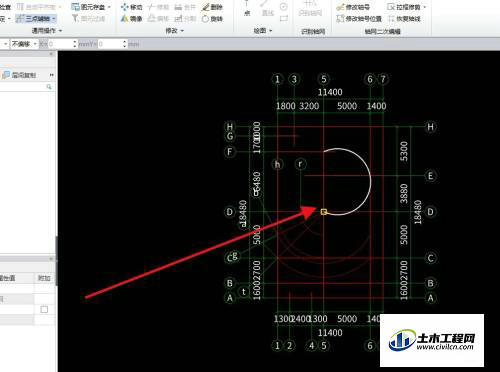Toggle the checkbox in 附加 column
The image size is (500, 372).
[x=44, y=309]
